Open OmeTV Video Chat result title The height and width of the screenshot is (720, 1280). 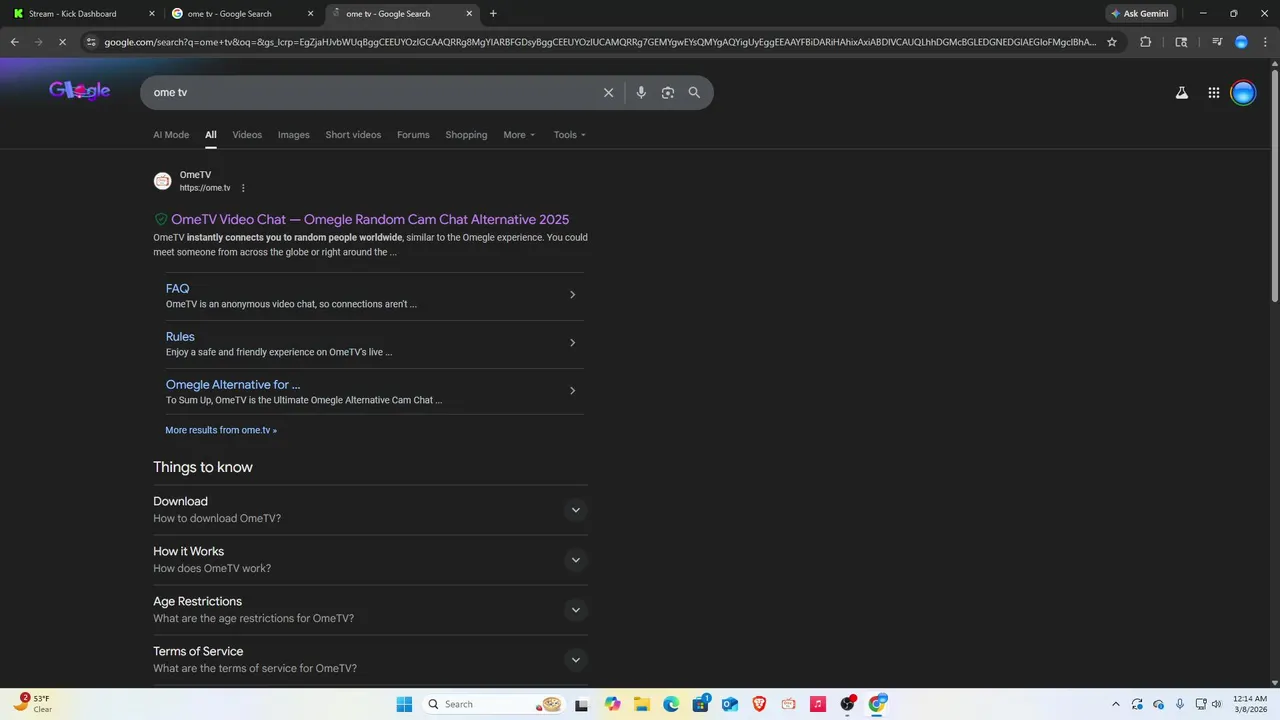370,220
